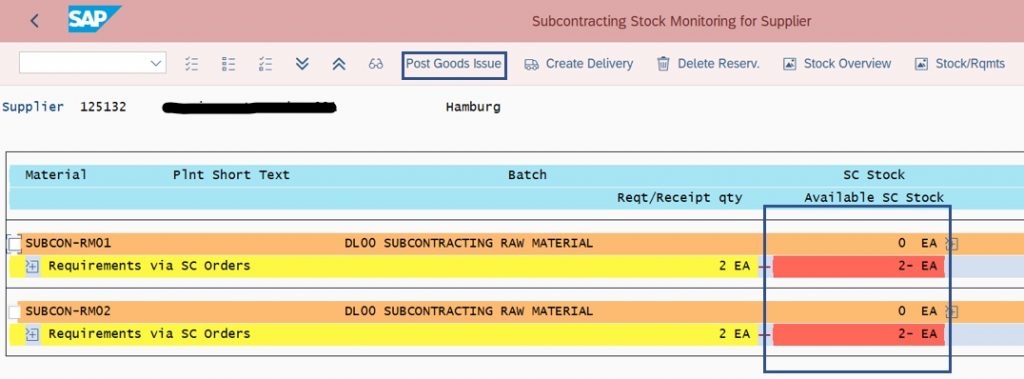The image size is (1024, 379).
Task: Click the glasses display icon
Action: pos(376,64)
